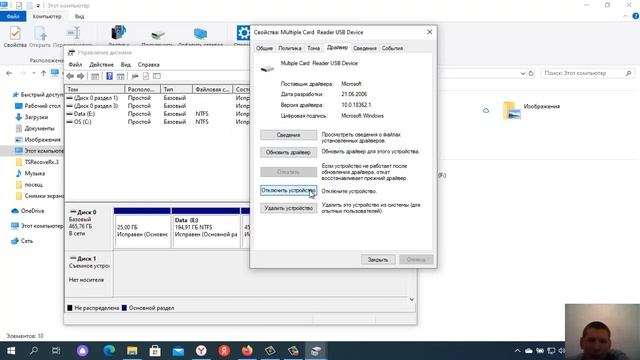Click Закрыть button in properties dialog
Viewport: 640px width, 360px height.
(378, 260)
